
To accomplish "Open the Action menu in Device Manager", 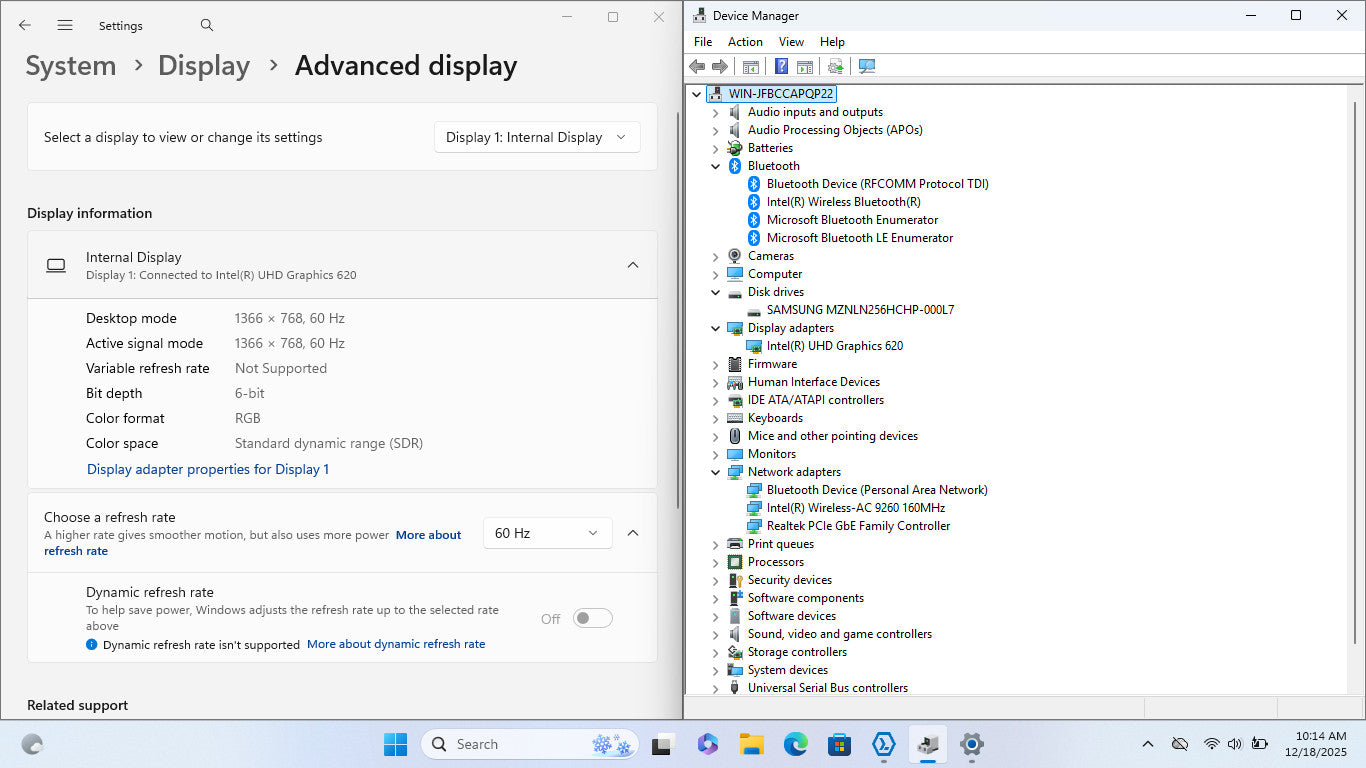I will point(745,42).
